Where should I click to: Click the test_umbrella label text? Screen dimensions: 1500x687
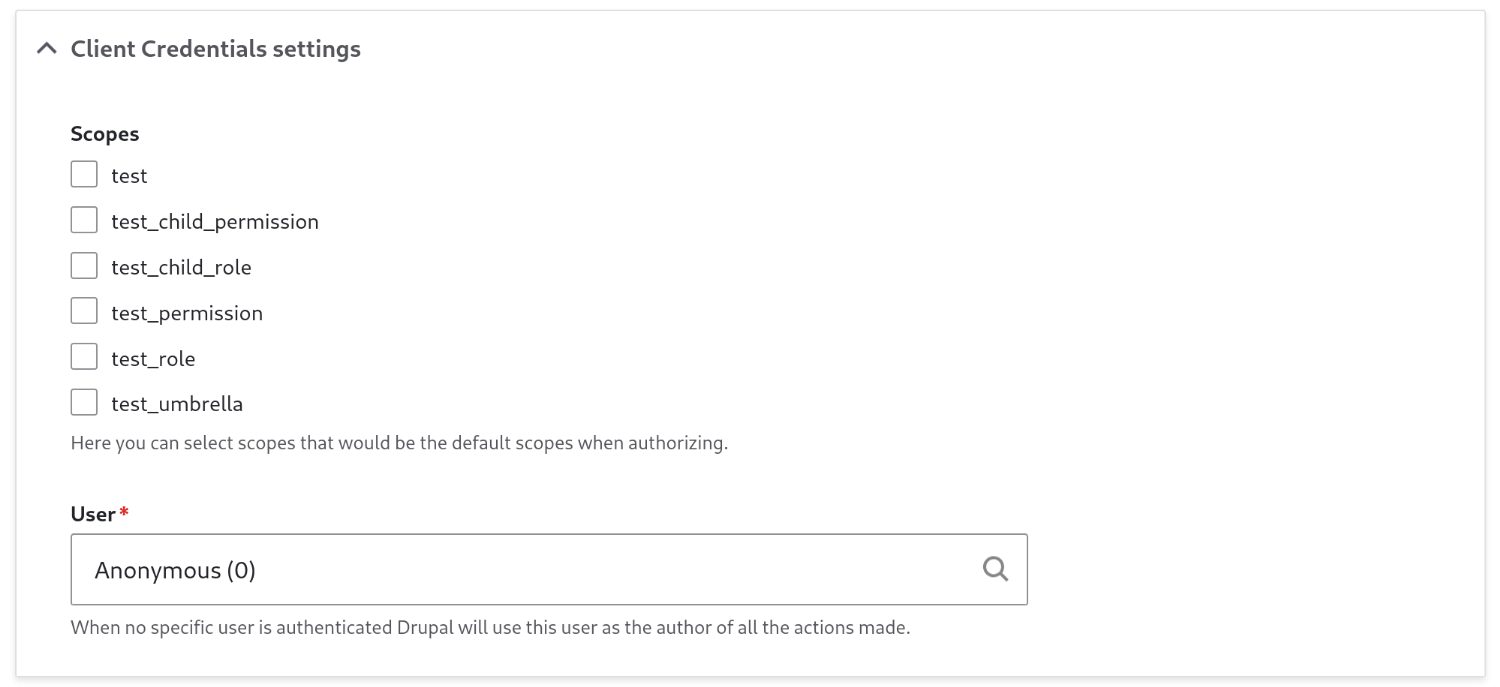(x=177, y=402)
